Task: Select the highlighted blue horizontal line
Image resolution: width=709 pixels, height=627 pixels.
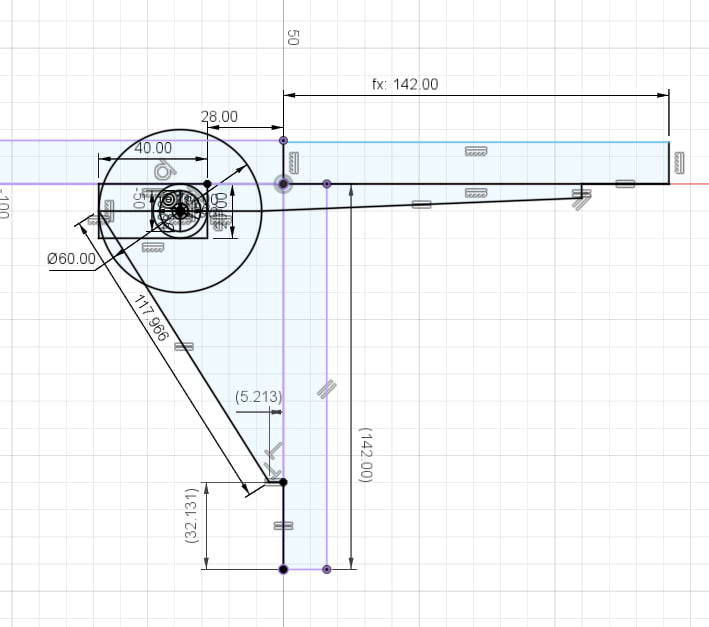Action: [477, 142]
